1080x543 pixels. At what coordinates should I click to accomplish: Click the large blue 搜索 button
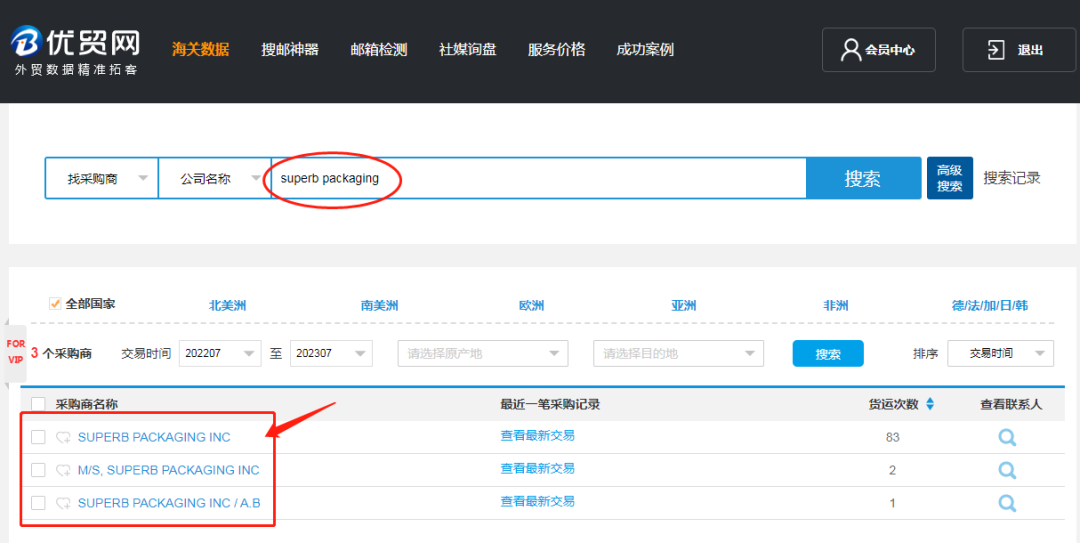coord(863,178)
